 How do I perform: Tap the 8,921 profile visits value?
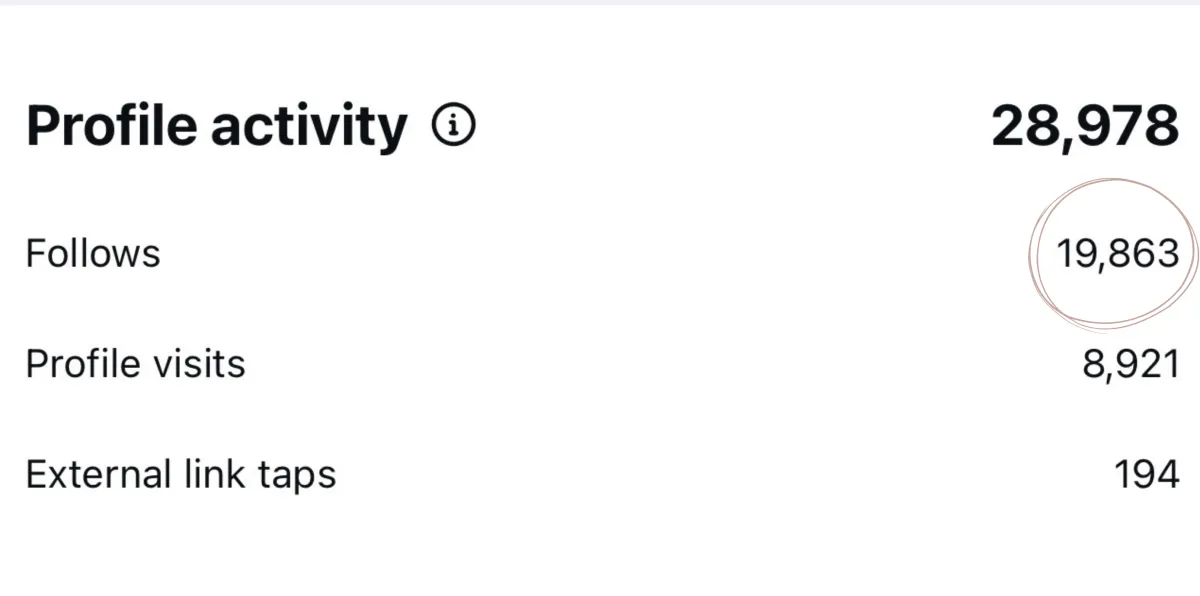1131,364
